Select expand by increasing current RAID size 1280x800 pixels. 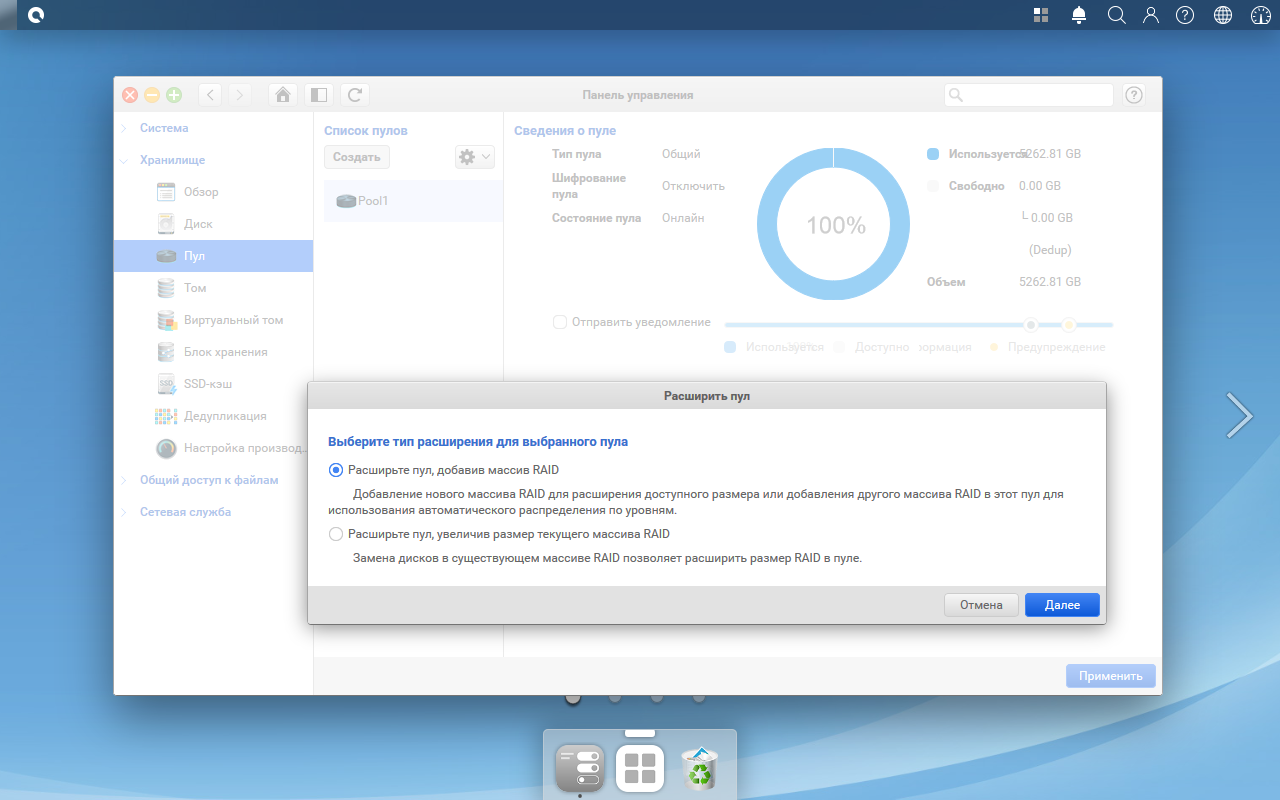point(336,534)
